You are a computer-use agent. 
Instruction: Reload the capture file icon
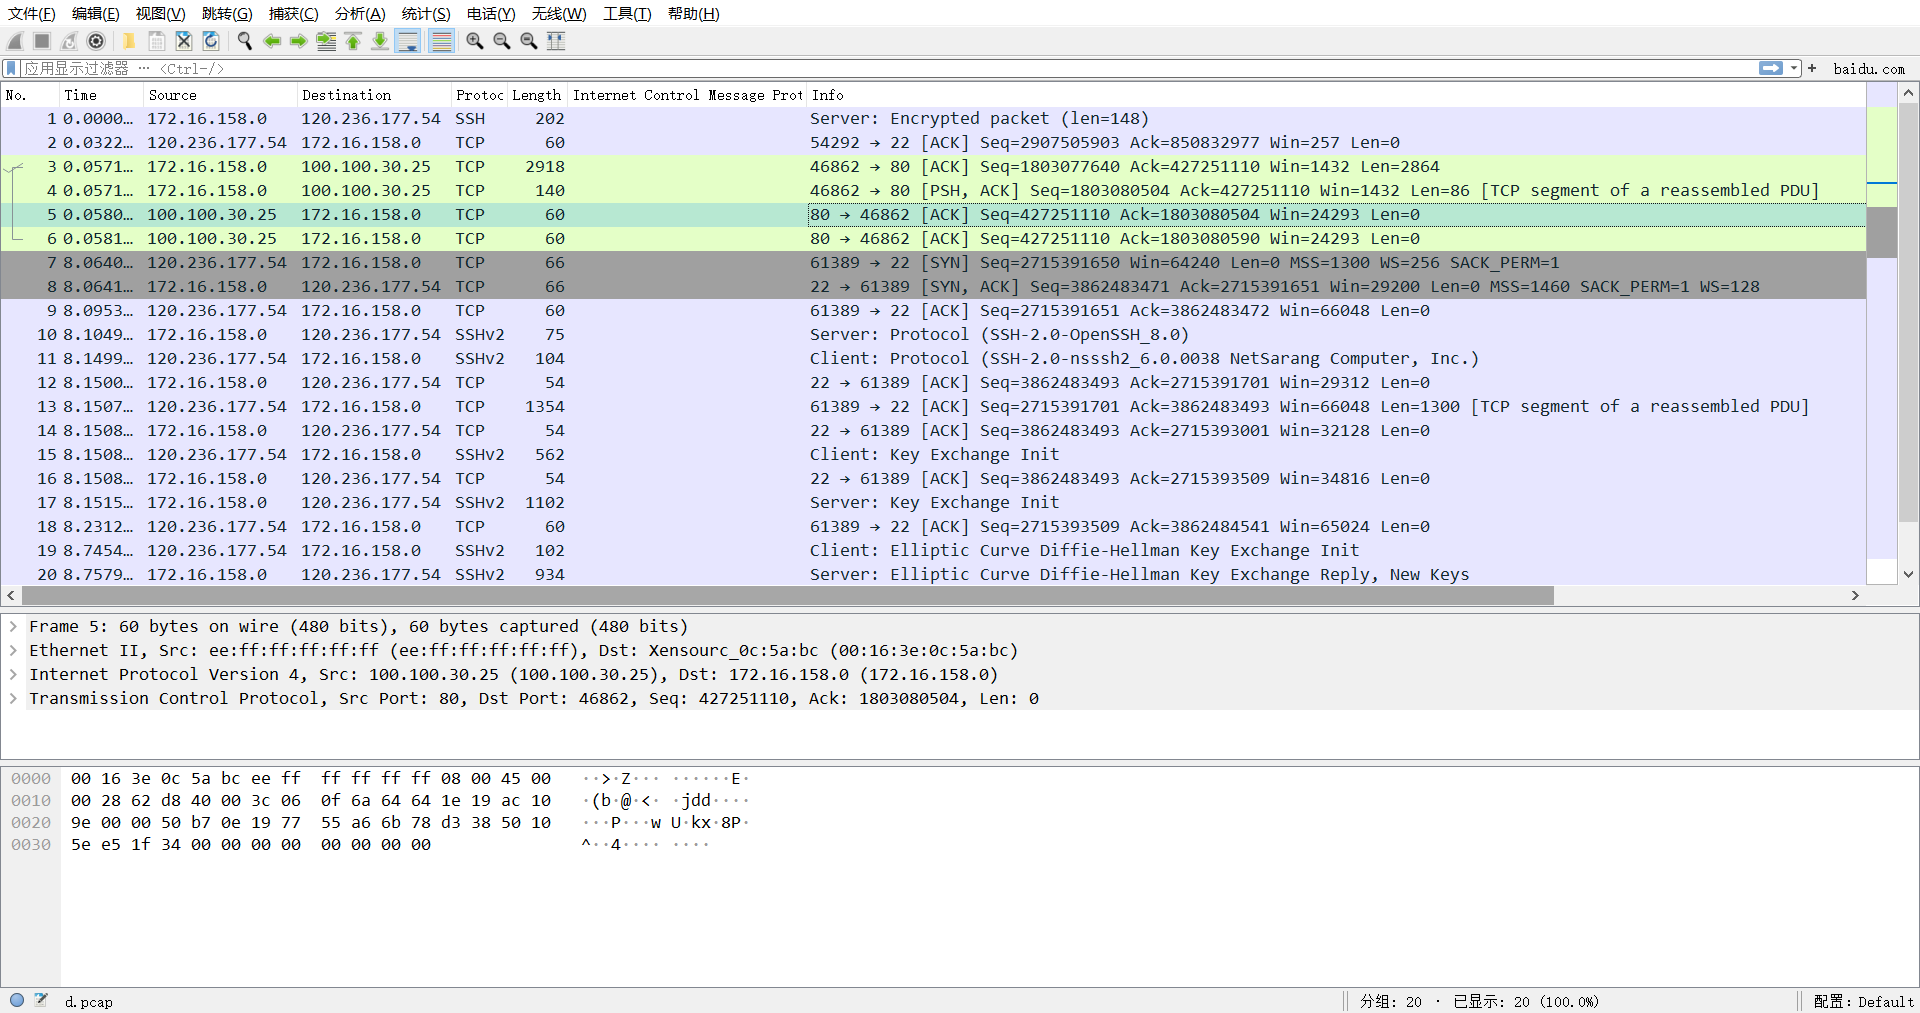coord(211,41)
